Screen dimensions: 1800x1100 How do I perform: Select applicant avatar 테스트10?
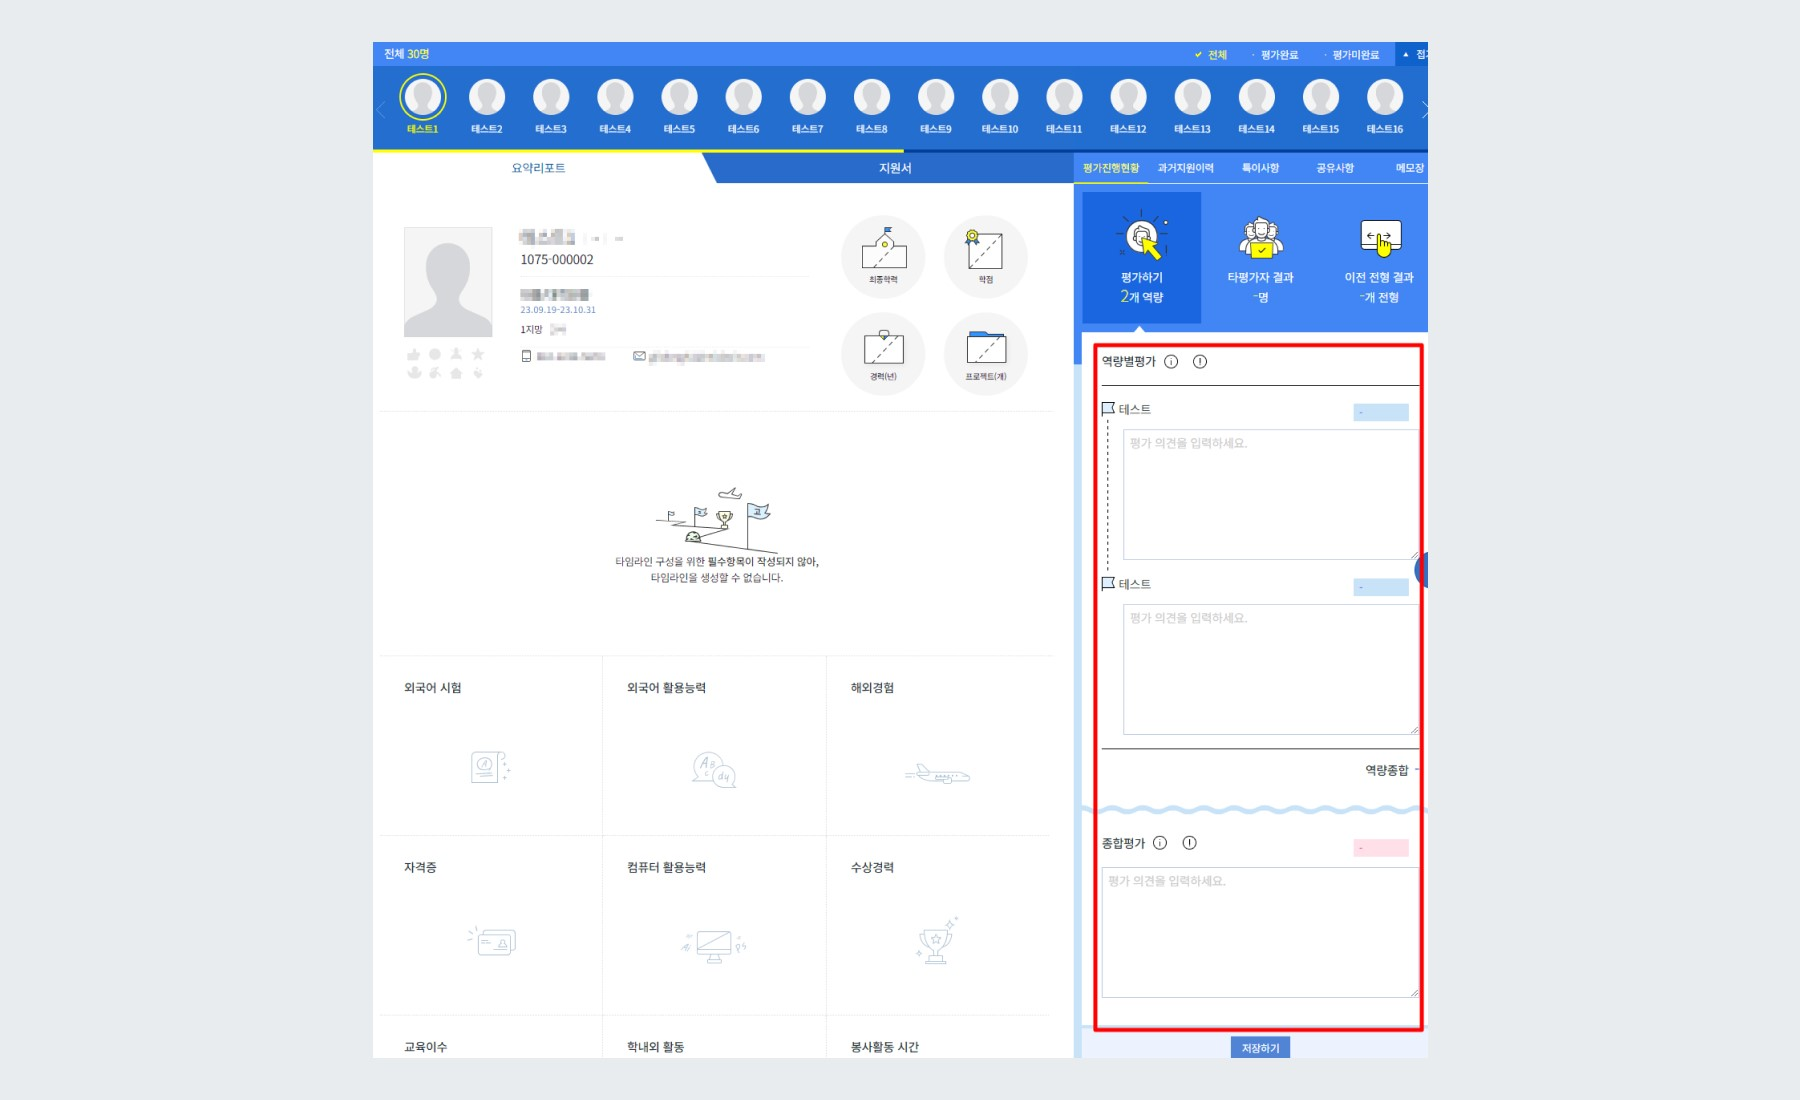(x=1000, y=97)
